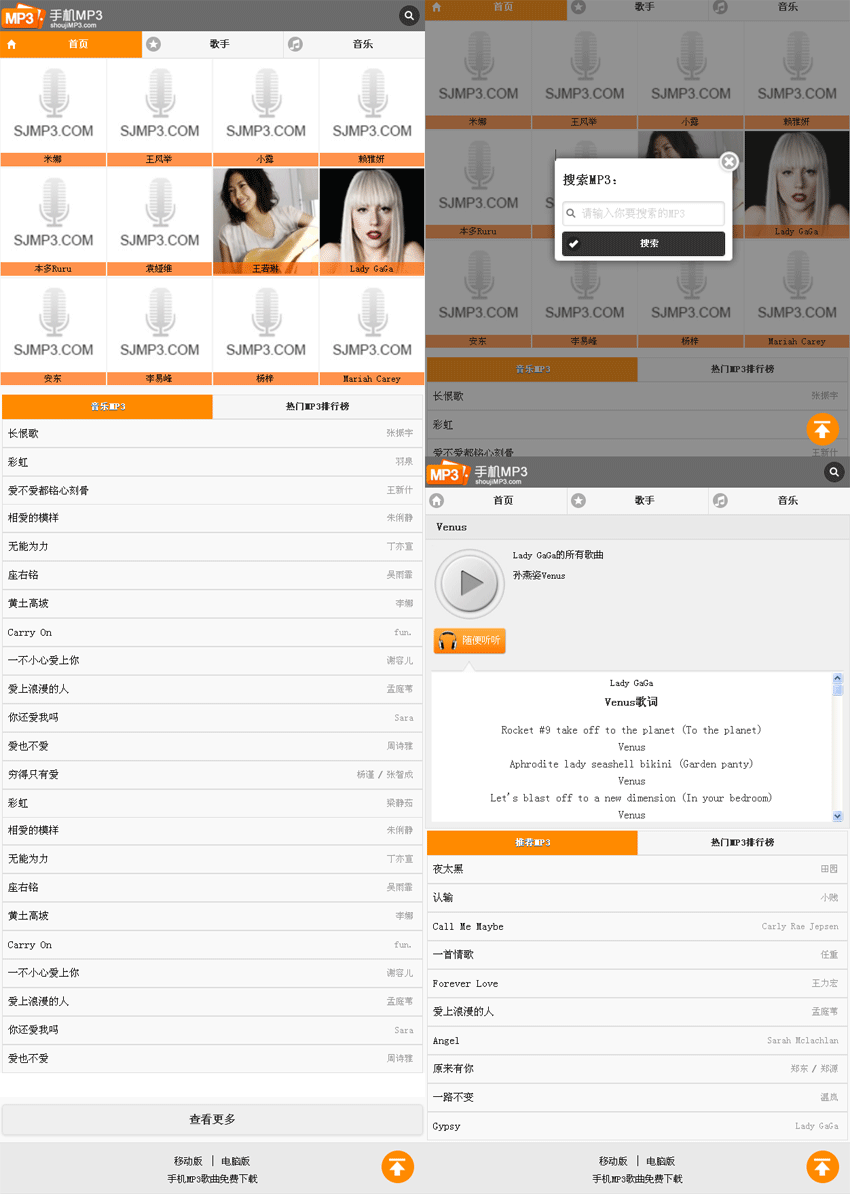This screenshot has width=850, height=1194.
Task: Click the star icon beside 歌手 on the Venus page
Action: 578,500
